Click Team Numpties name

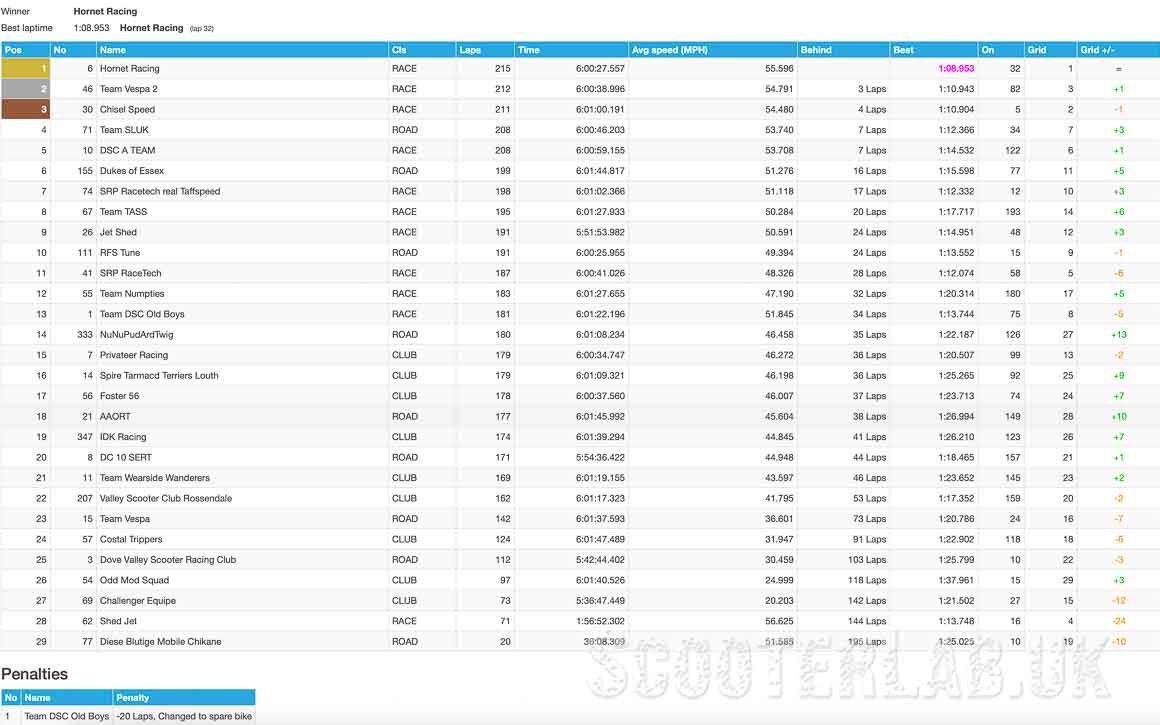tap(132, 294)
